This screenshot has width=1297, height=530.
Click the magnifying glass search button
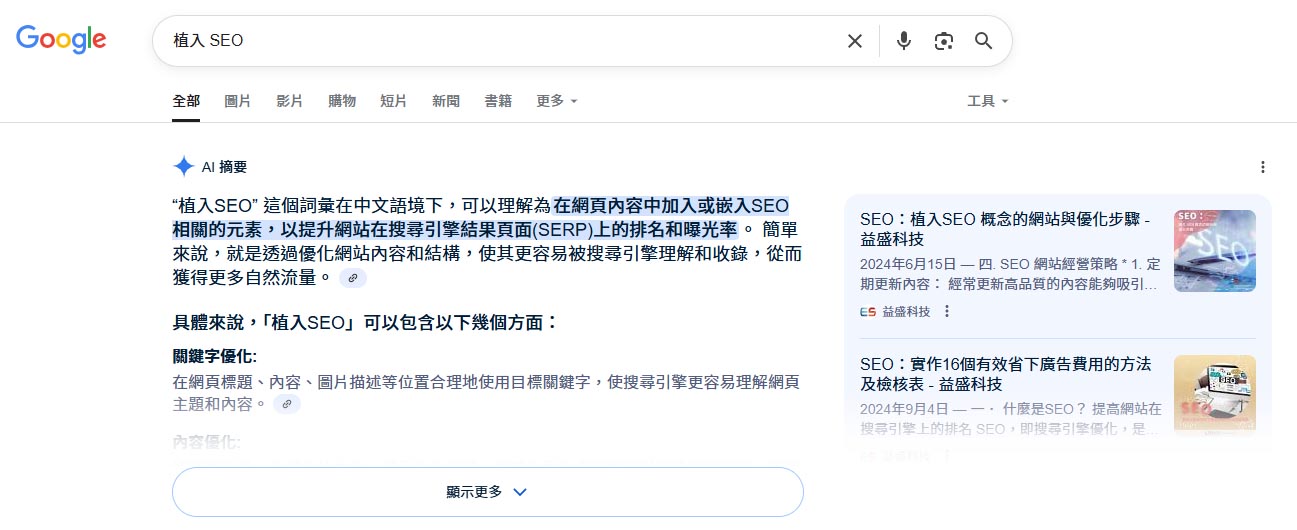(984, 41)
